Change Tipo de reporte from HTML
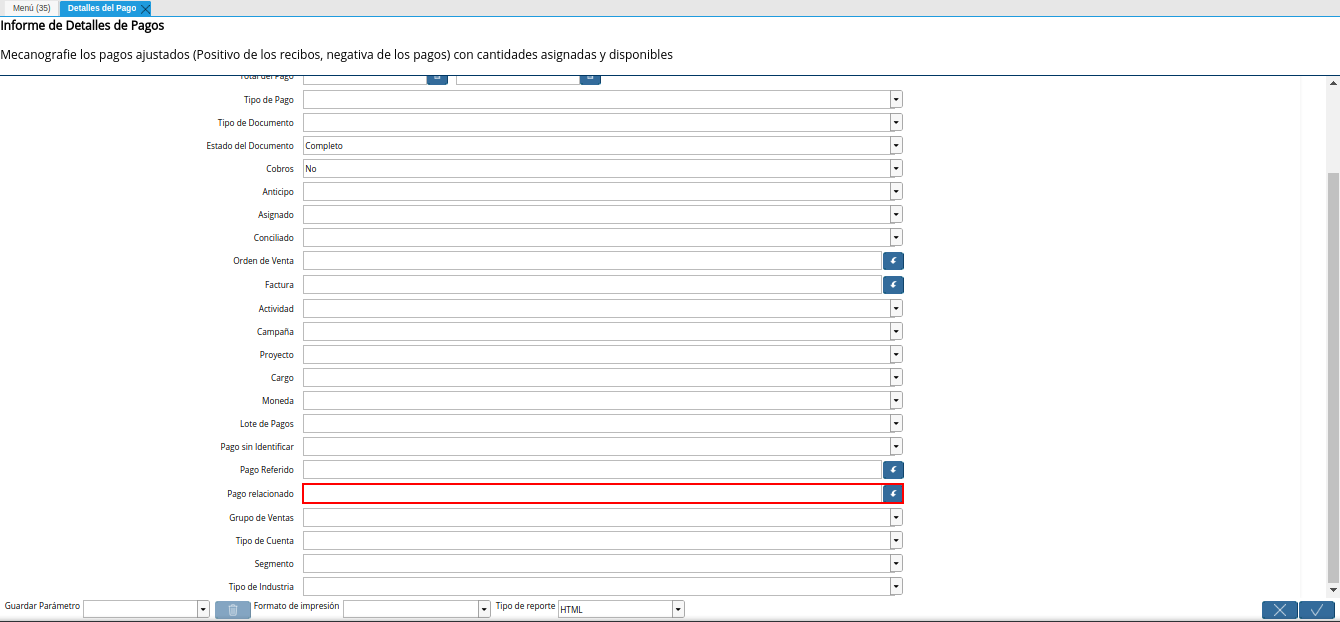 (678, 610)
